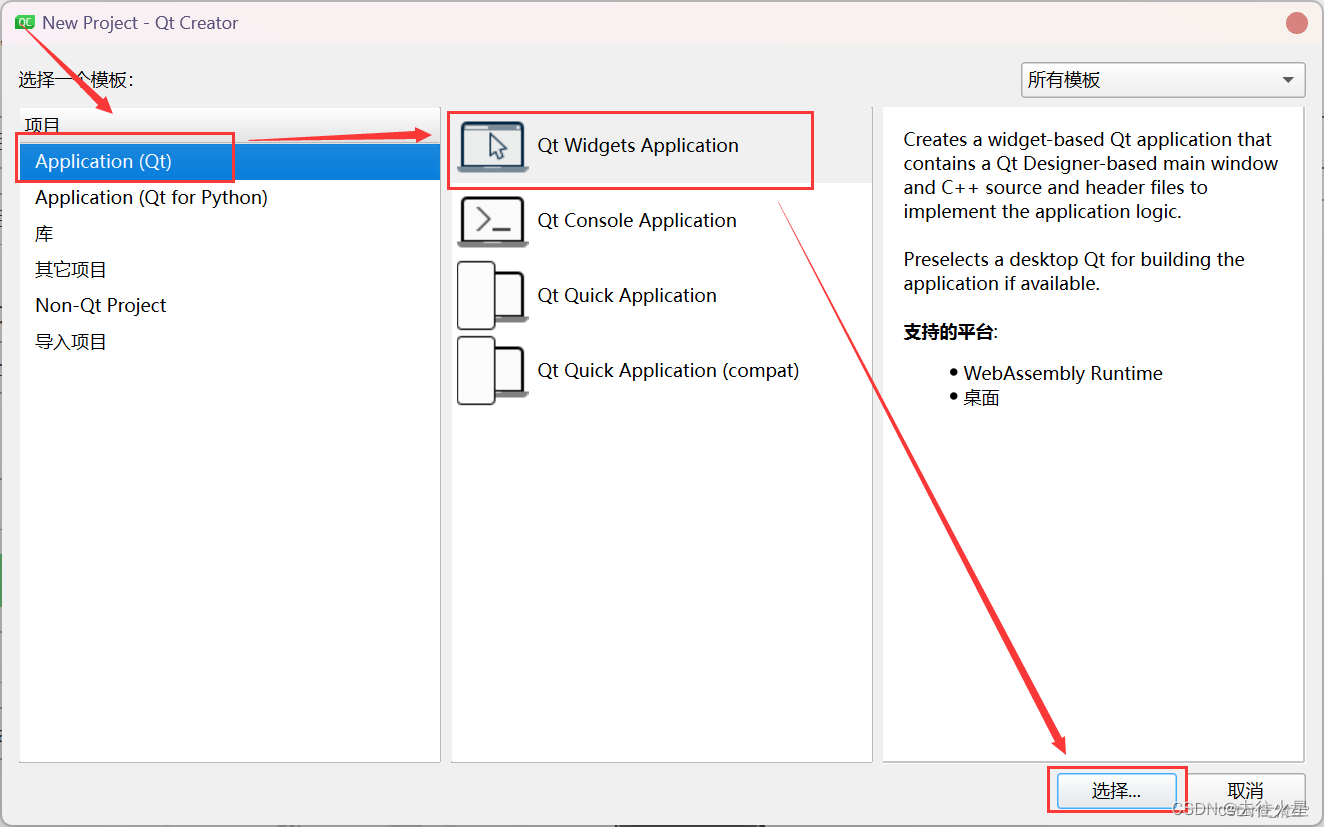Select Application (Qt) category
This screenshot has height=827, width=1324.
230,162
